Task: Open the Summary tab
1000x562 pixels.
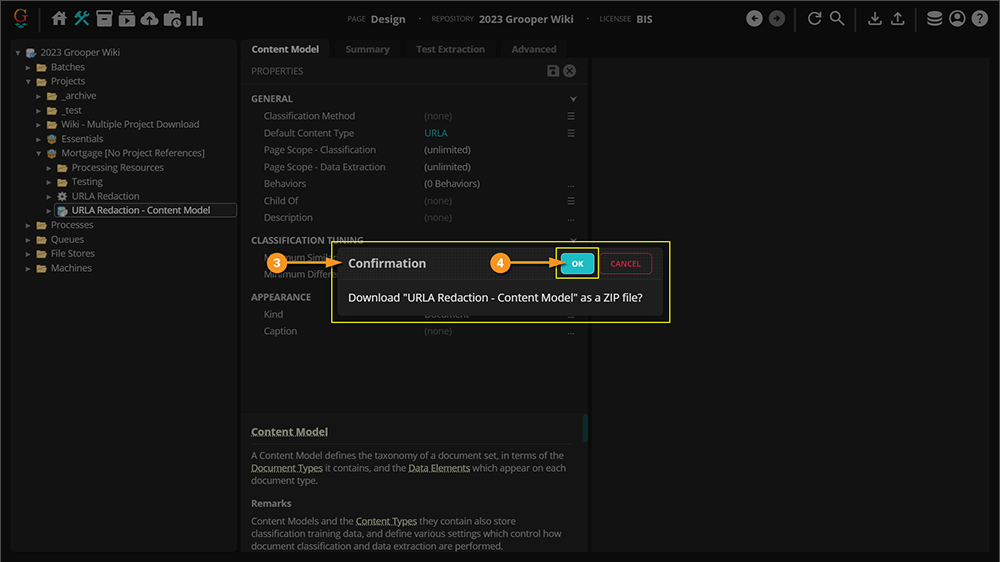Action: coord(367,49)
